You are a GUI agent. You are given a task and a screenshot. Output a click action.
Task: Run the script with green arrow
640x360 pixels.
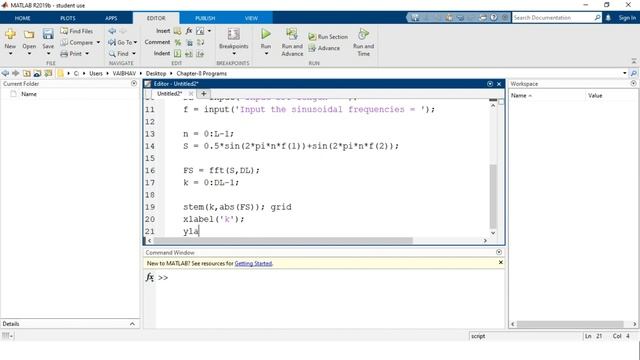266,34
